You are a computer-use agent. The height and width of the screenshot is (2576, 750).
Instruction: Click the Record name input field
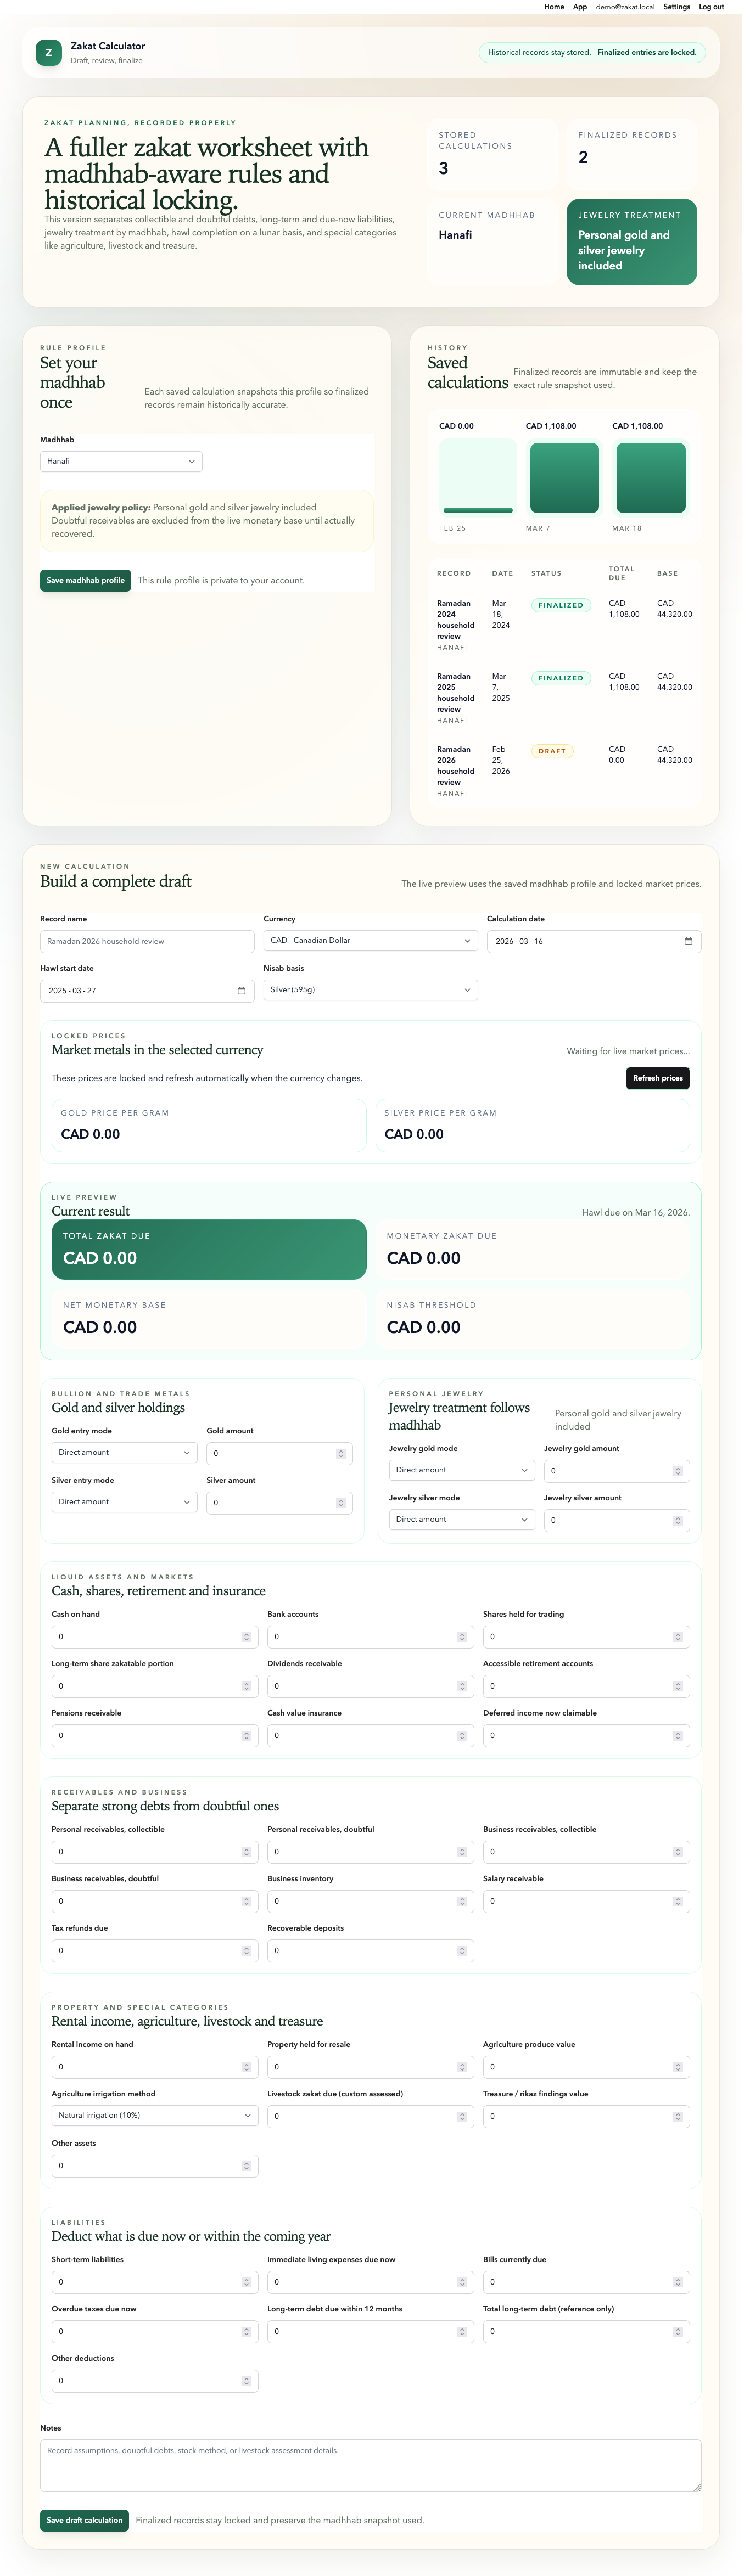147,941
